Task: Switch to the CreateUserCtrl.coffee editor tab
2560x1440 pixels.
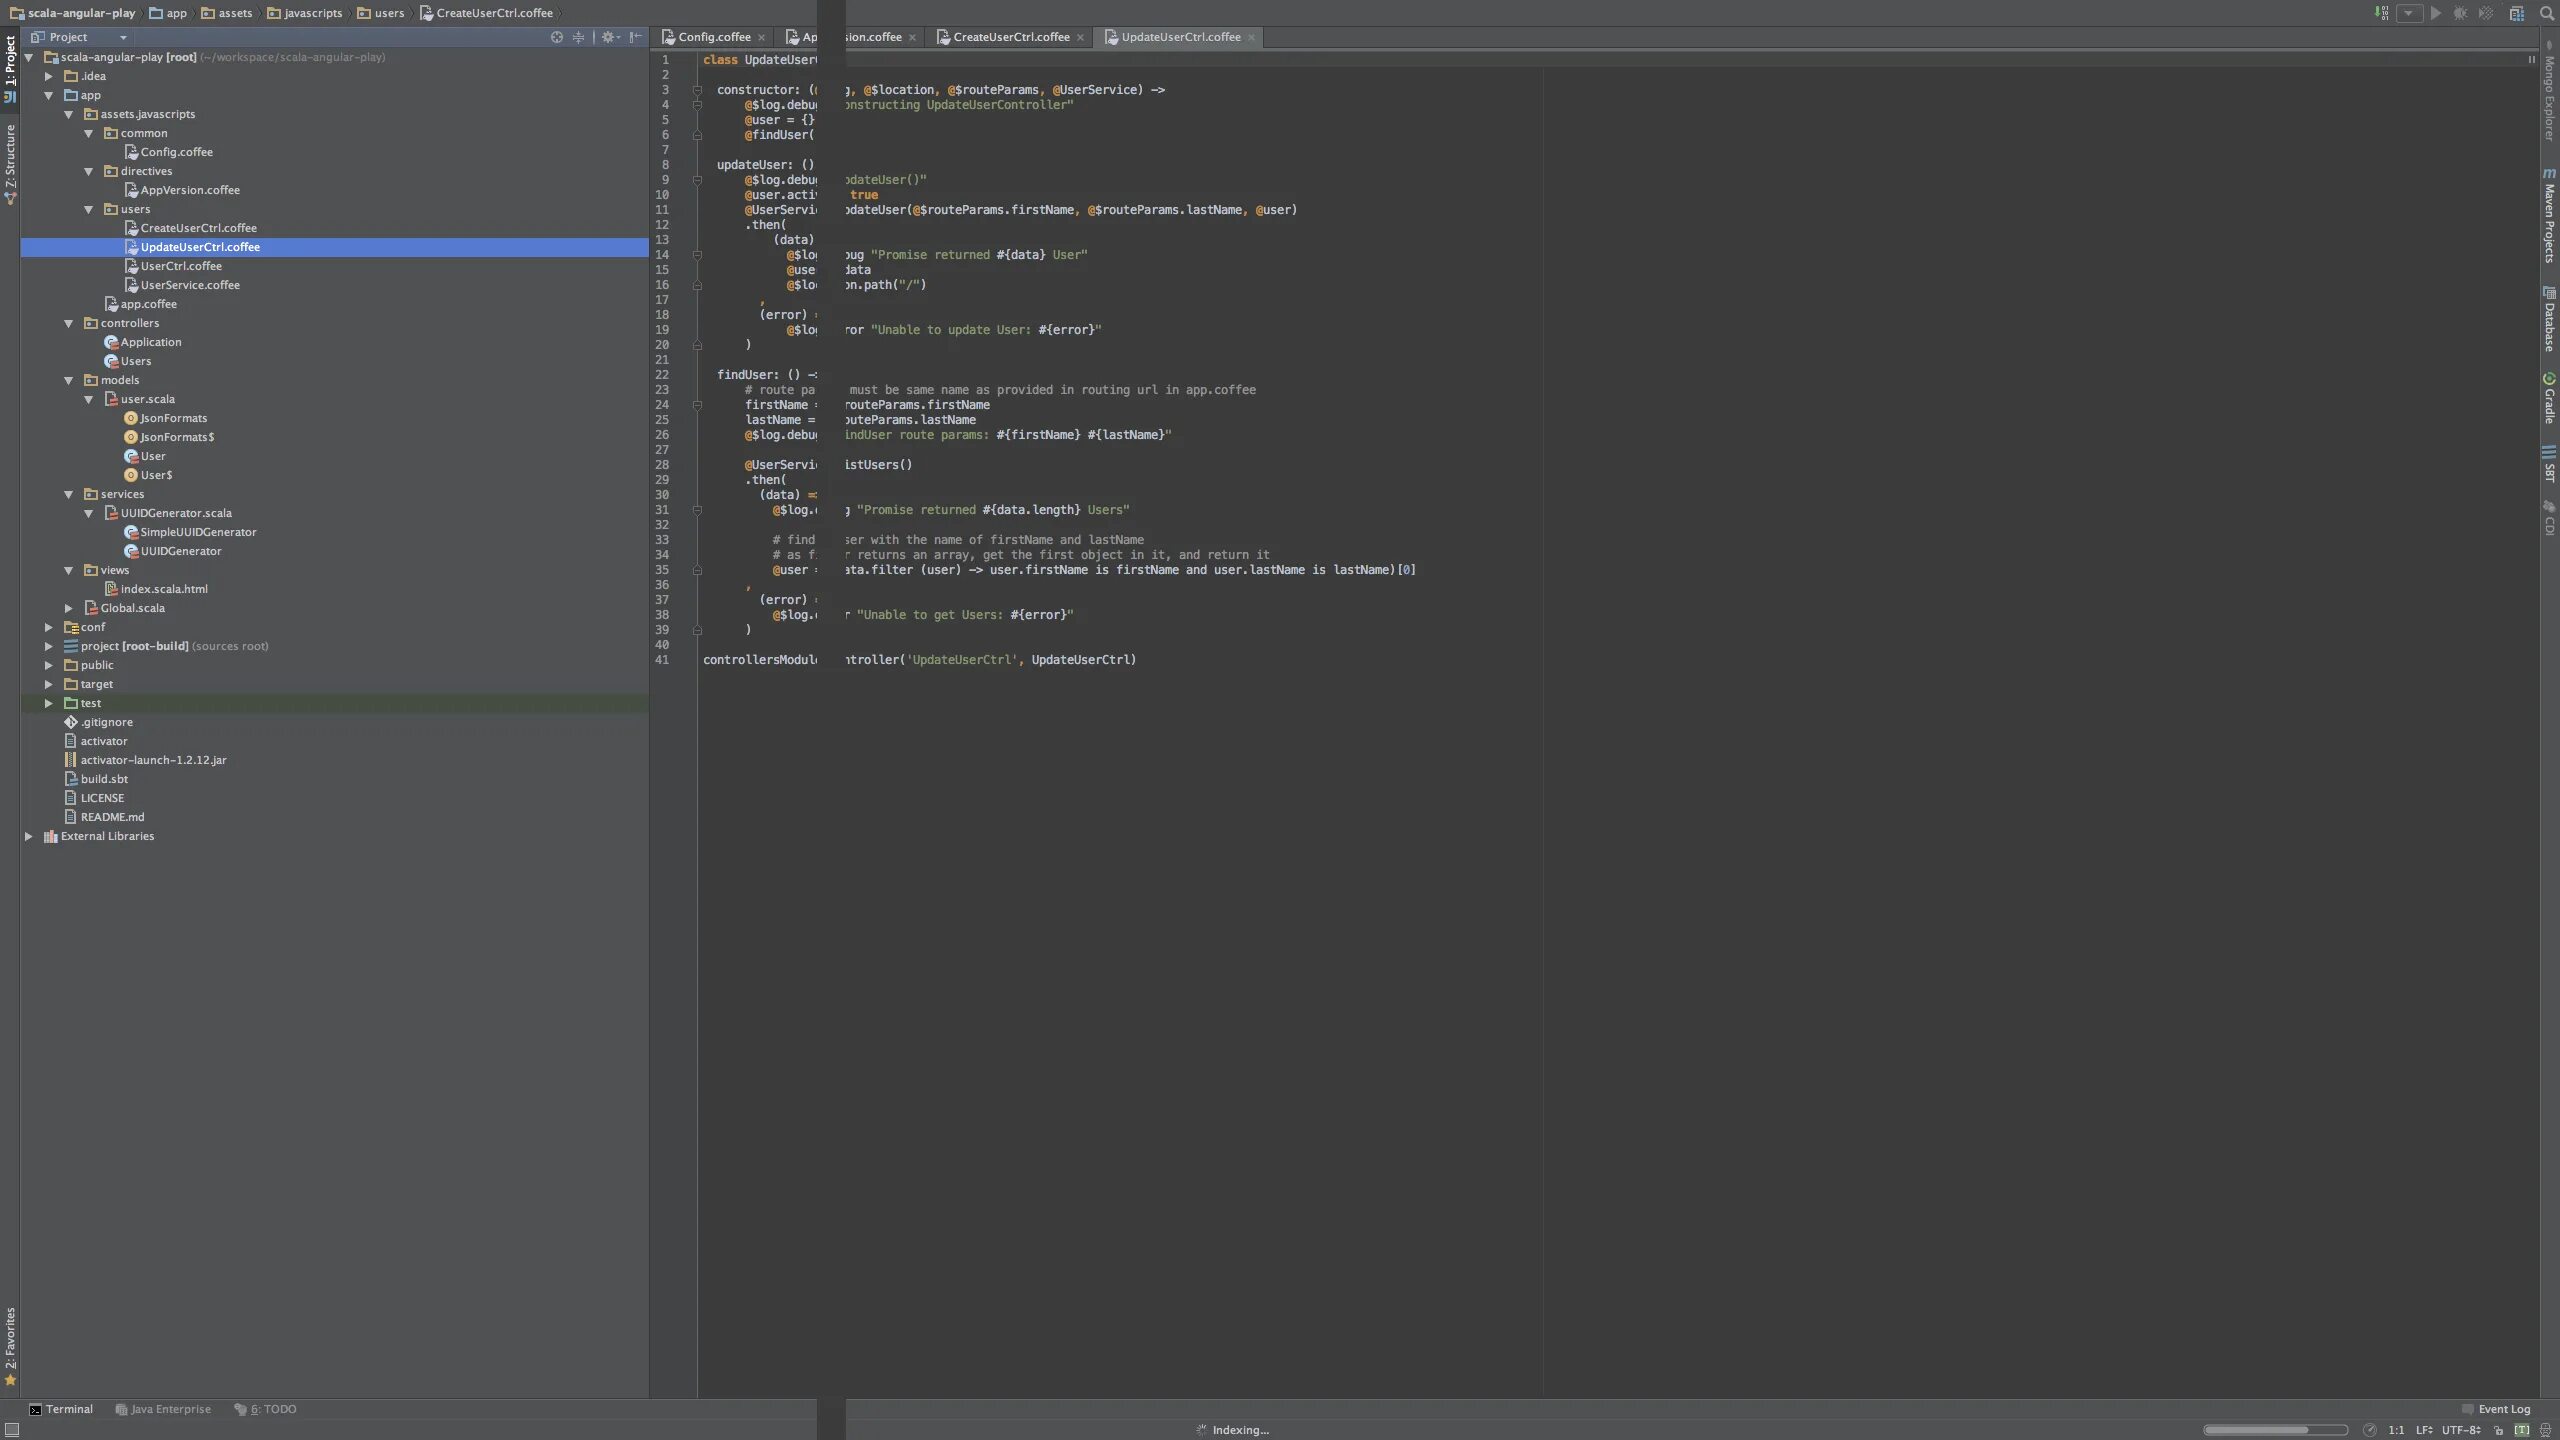Action: tap(1010, 37)
